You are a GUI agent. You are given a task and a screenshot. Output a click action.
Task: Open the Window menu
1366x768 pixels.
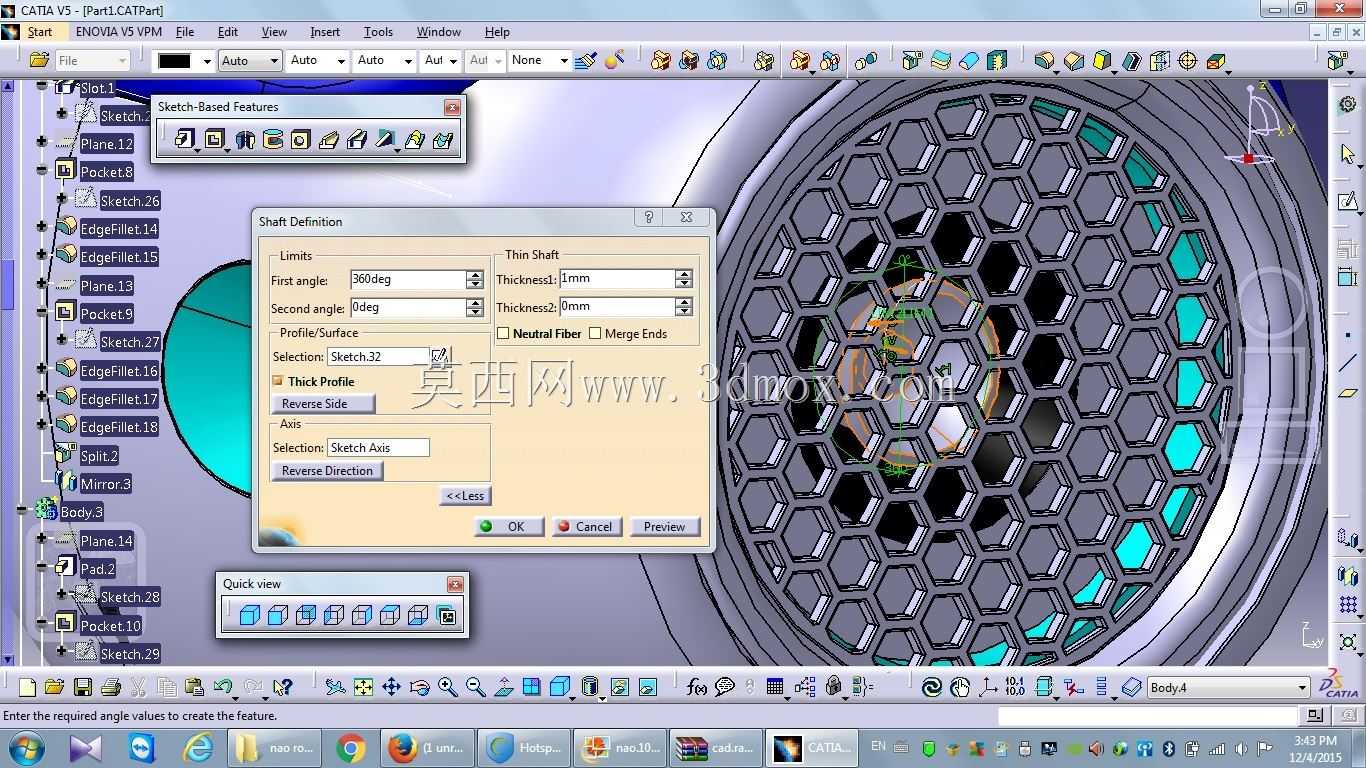[x=439, y=32]
